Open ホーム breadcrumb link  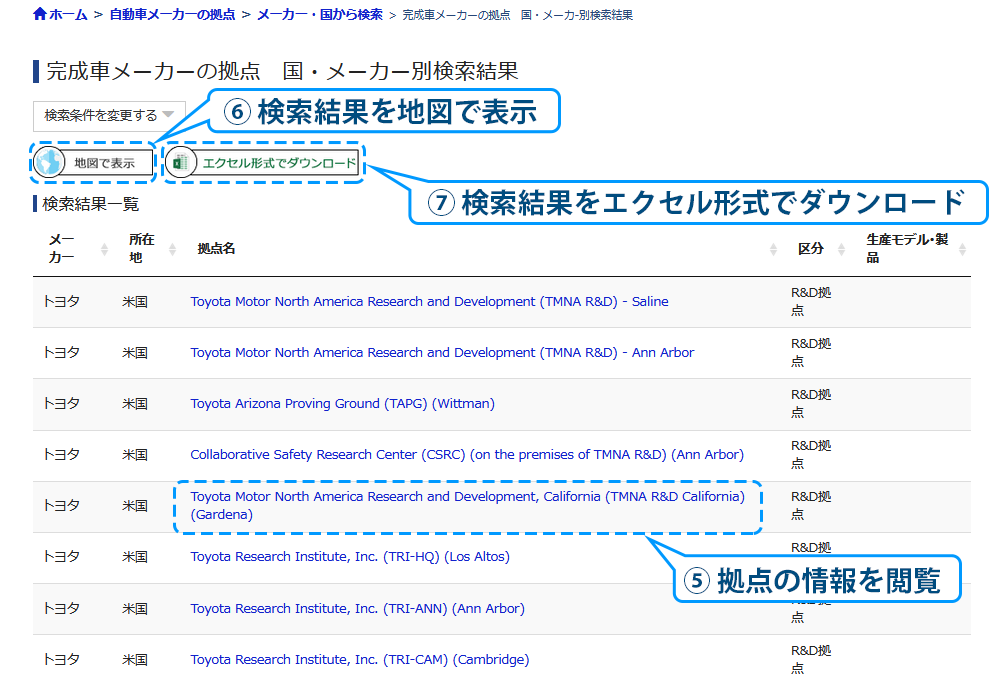68,14
